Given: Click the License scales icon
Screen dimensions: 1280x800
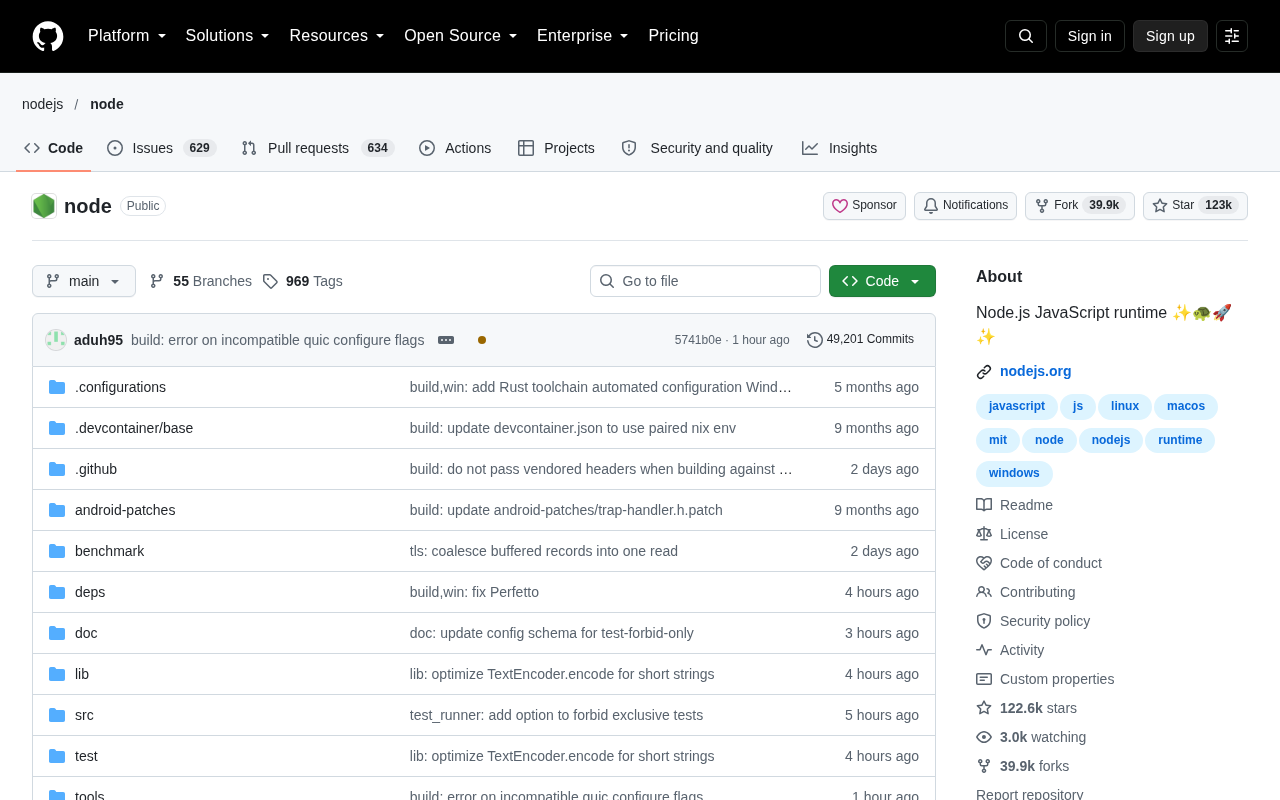Looking at the screenshot, I should point(984,534).
